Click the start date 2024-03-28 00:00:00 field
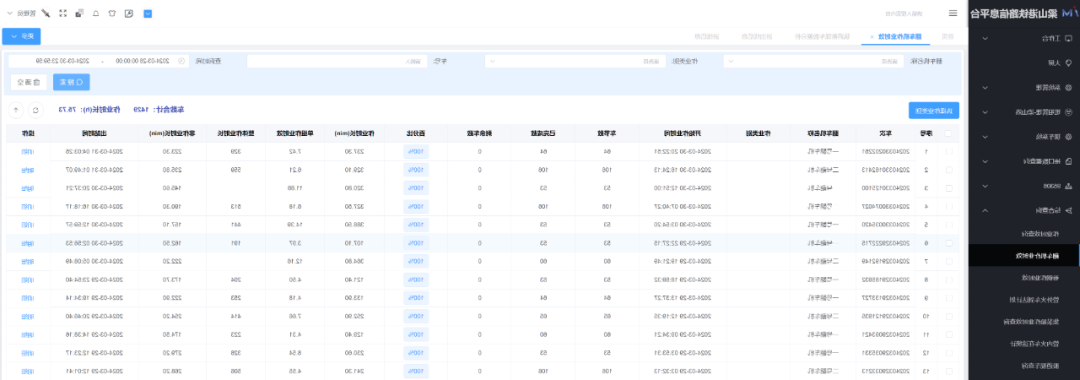Viewport: 1080px width, 380px height. tap(143, 61)
